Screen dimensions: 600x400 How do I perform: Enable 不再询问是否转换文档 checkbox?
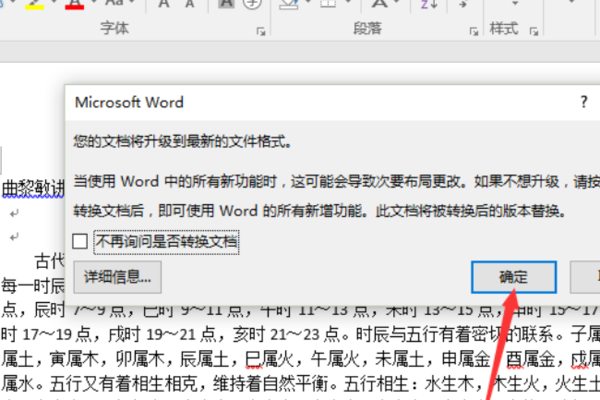pyautogui.click(x=80, y=242)
